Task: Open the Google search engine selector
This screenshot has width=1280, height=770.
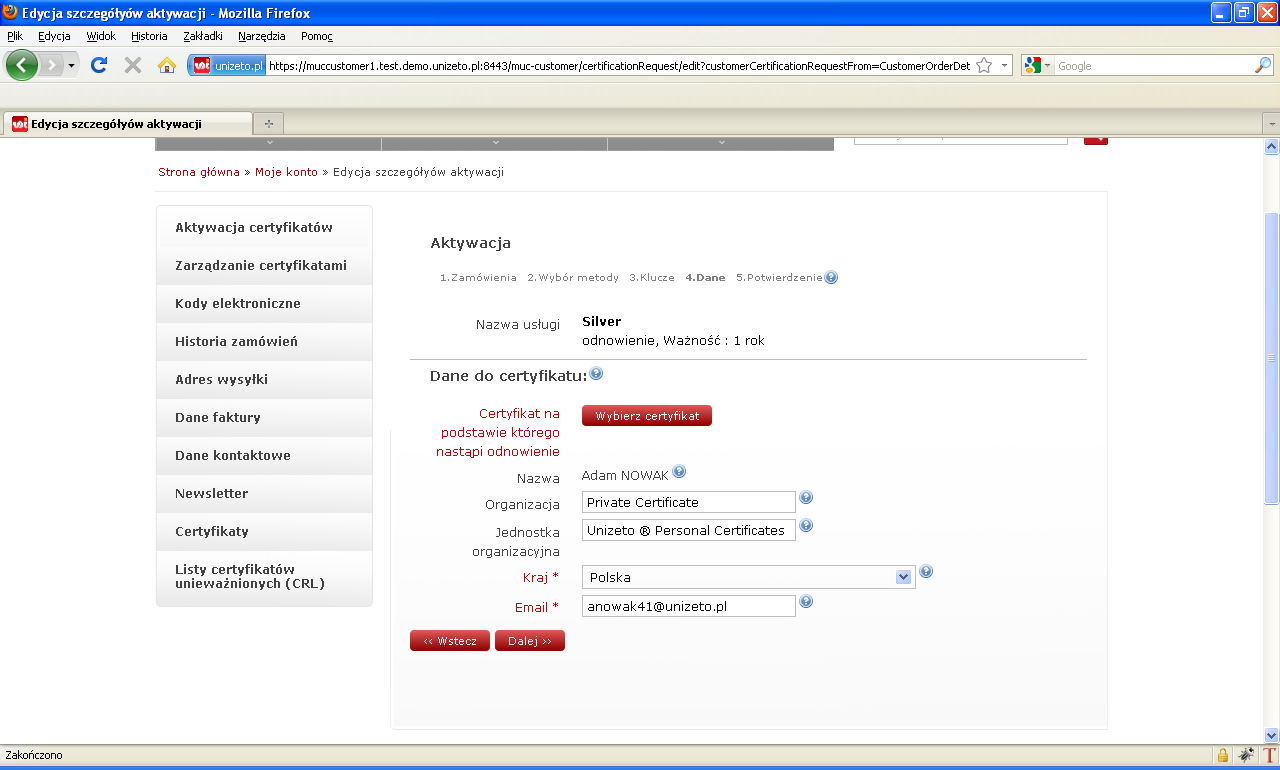Action: click(x=1037, y=65)
